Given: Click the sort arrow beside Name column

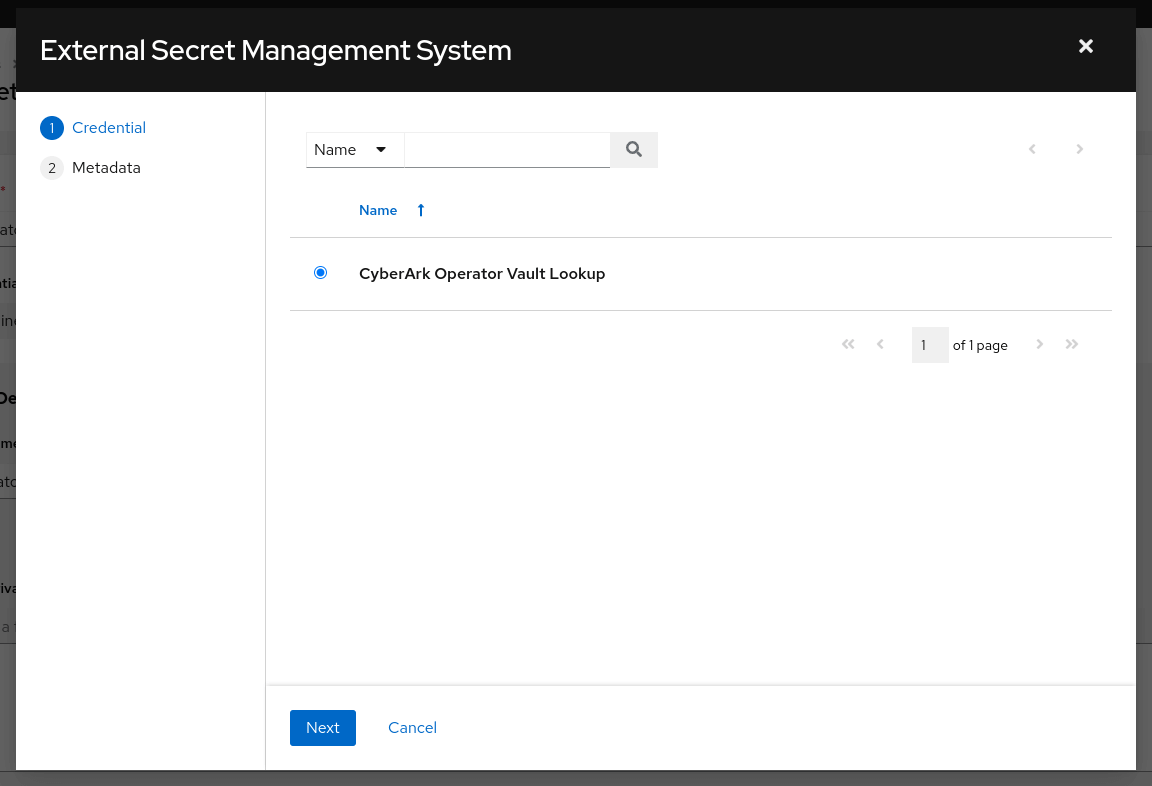Looking at the screenshot, I should tap(421, 210).
